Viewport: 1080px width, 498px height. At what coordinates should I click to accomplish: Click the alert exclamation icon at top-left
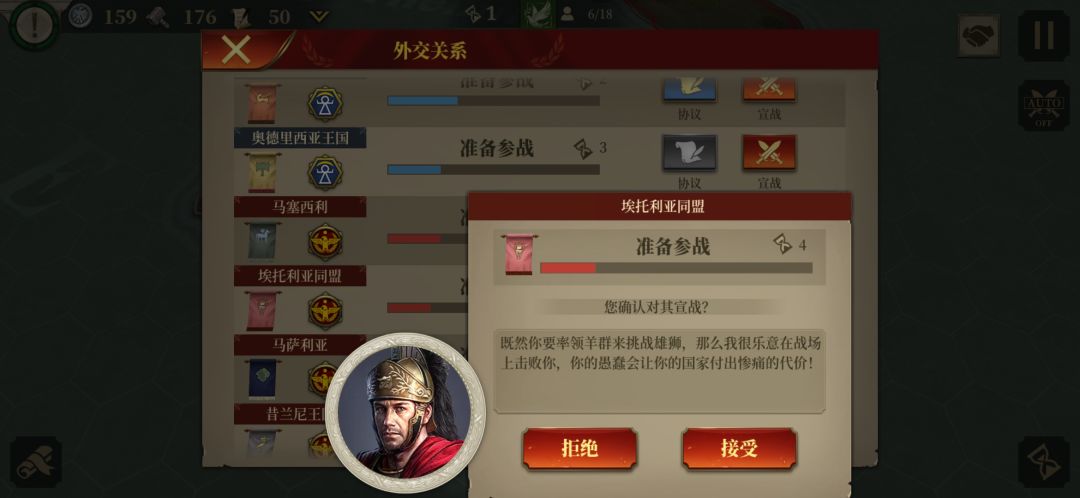click(x=32, y=25)
